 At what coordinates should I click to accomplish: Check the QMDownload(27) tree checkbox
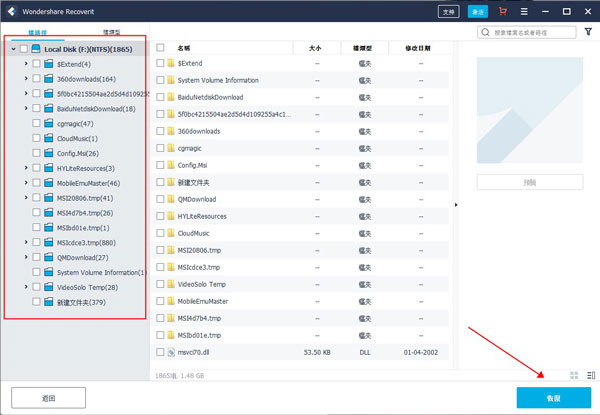click(x=36, y=257)
